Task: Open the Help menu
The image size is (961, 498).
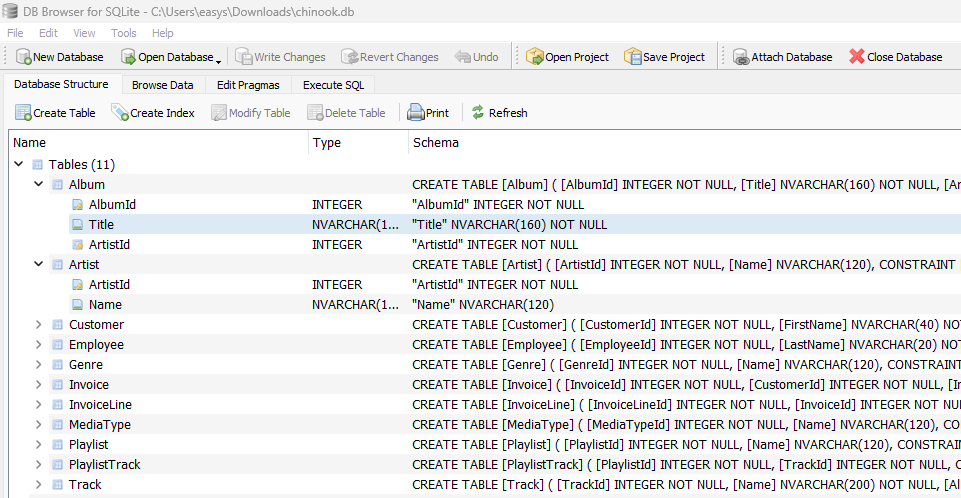Action: pyautogui.click(x=162, y=33)
